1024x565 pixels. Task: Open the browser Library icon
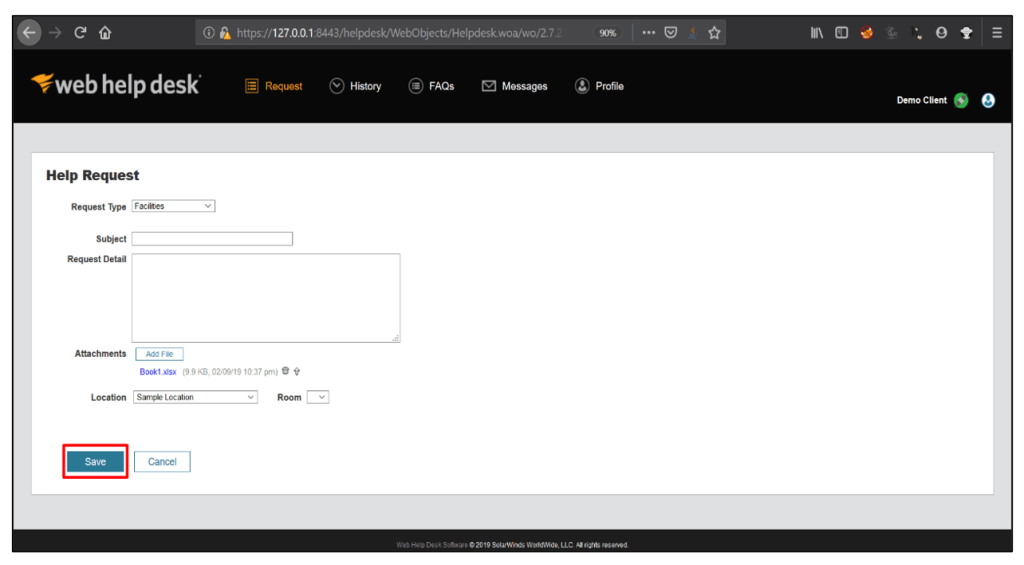pyautogui.click(x=817, y=33)
